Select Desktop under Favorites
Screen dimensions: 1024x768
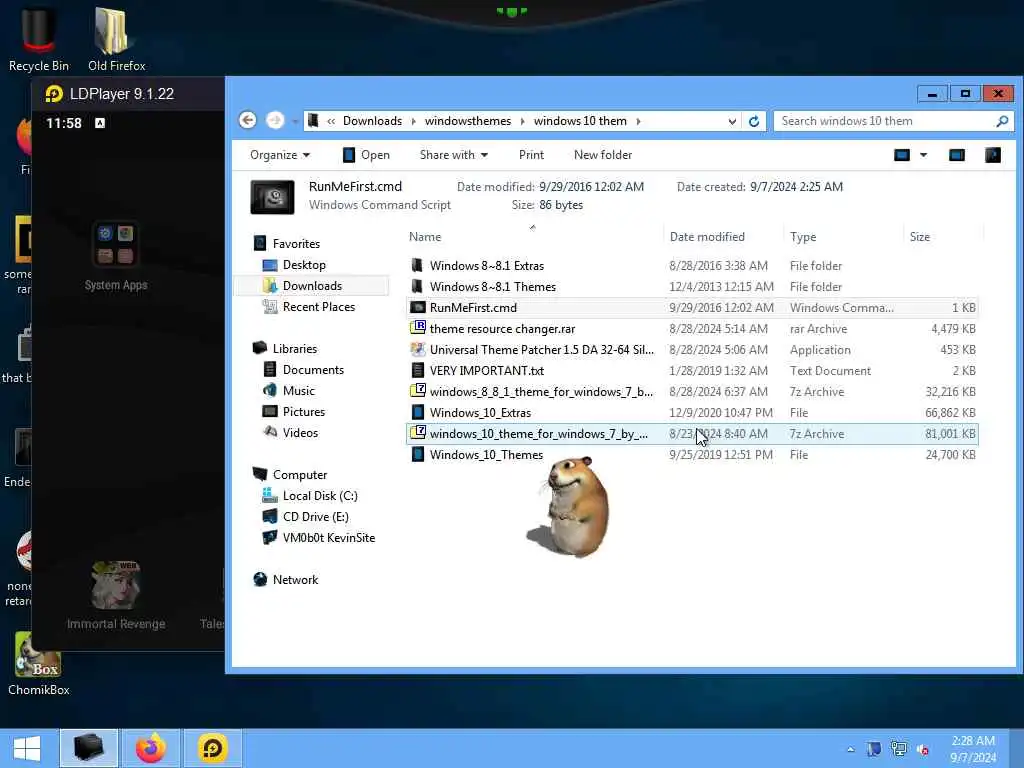[304, 264]
